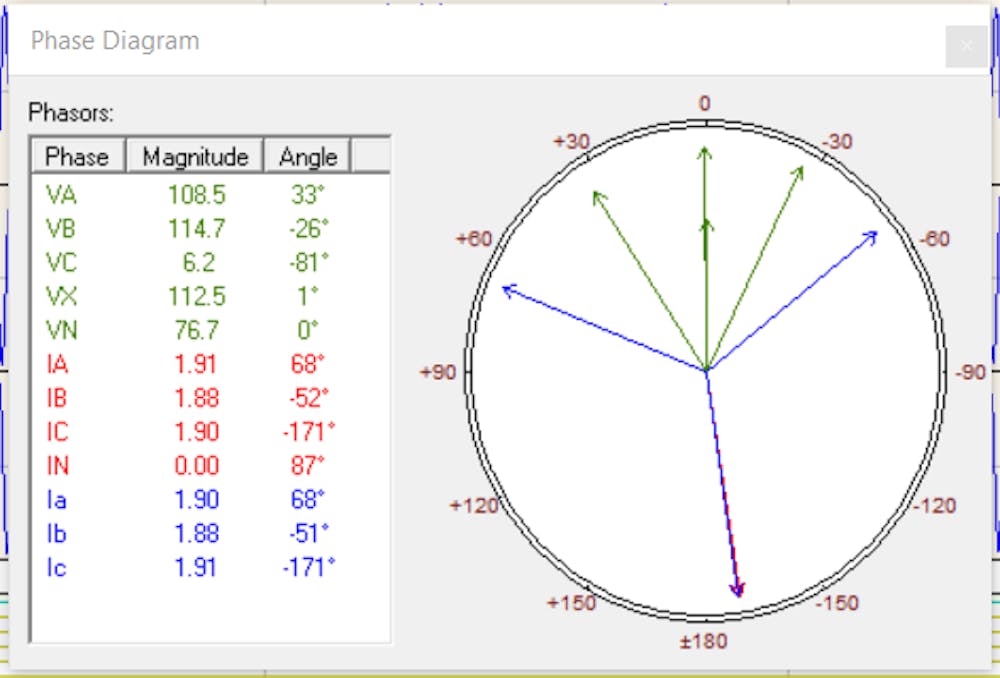The height and width of the screenshot is (678, 1000).
Task: Close the Phase Diagram dialog
Action: click(x=967, y=46)
